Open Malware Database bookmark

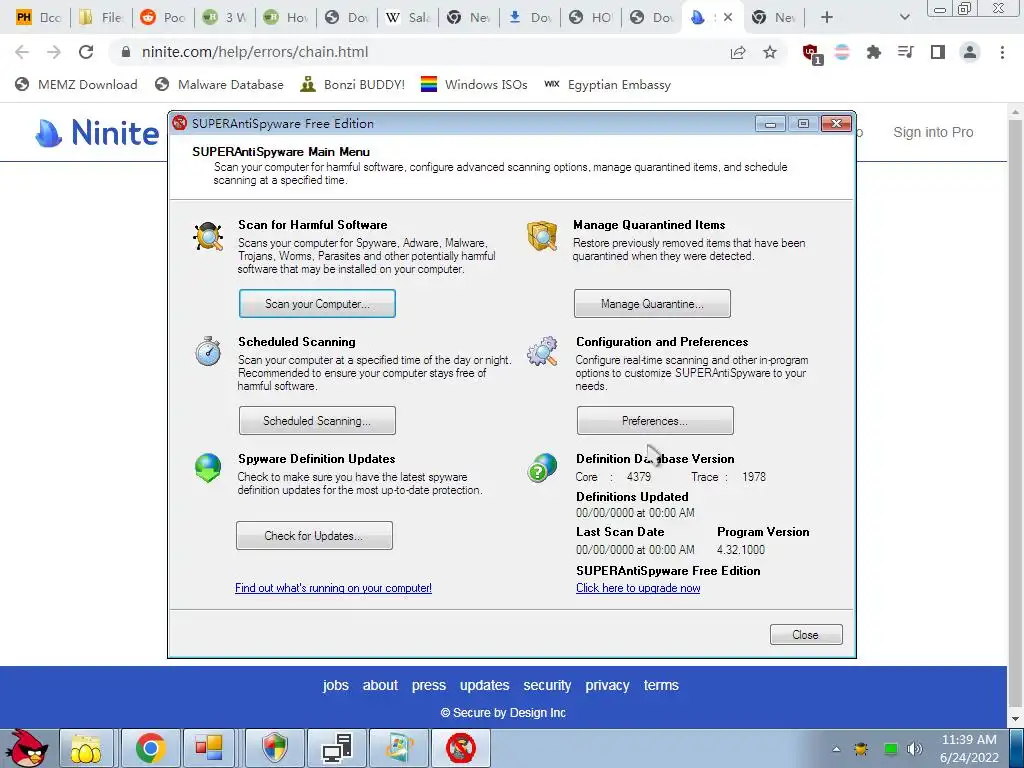pyautogui.click(x=219, y=84)
